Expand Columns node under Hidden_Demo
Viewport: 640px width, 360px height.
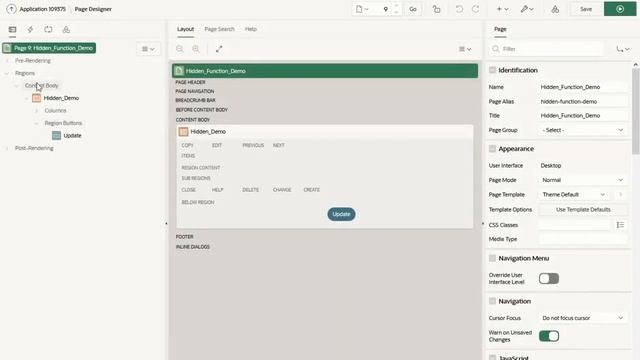[x=36, y=111]
